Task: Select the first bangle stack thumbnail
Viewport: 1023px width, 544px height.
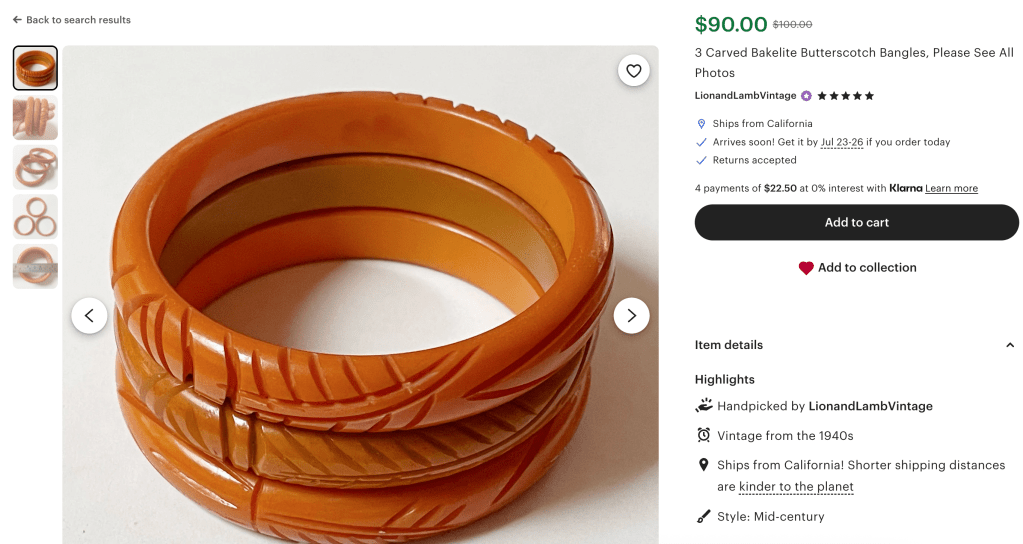Action: click(x=35, y=68)
